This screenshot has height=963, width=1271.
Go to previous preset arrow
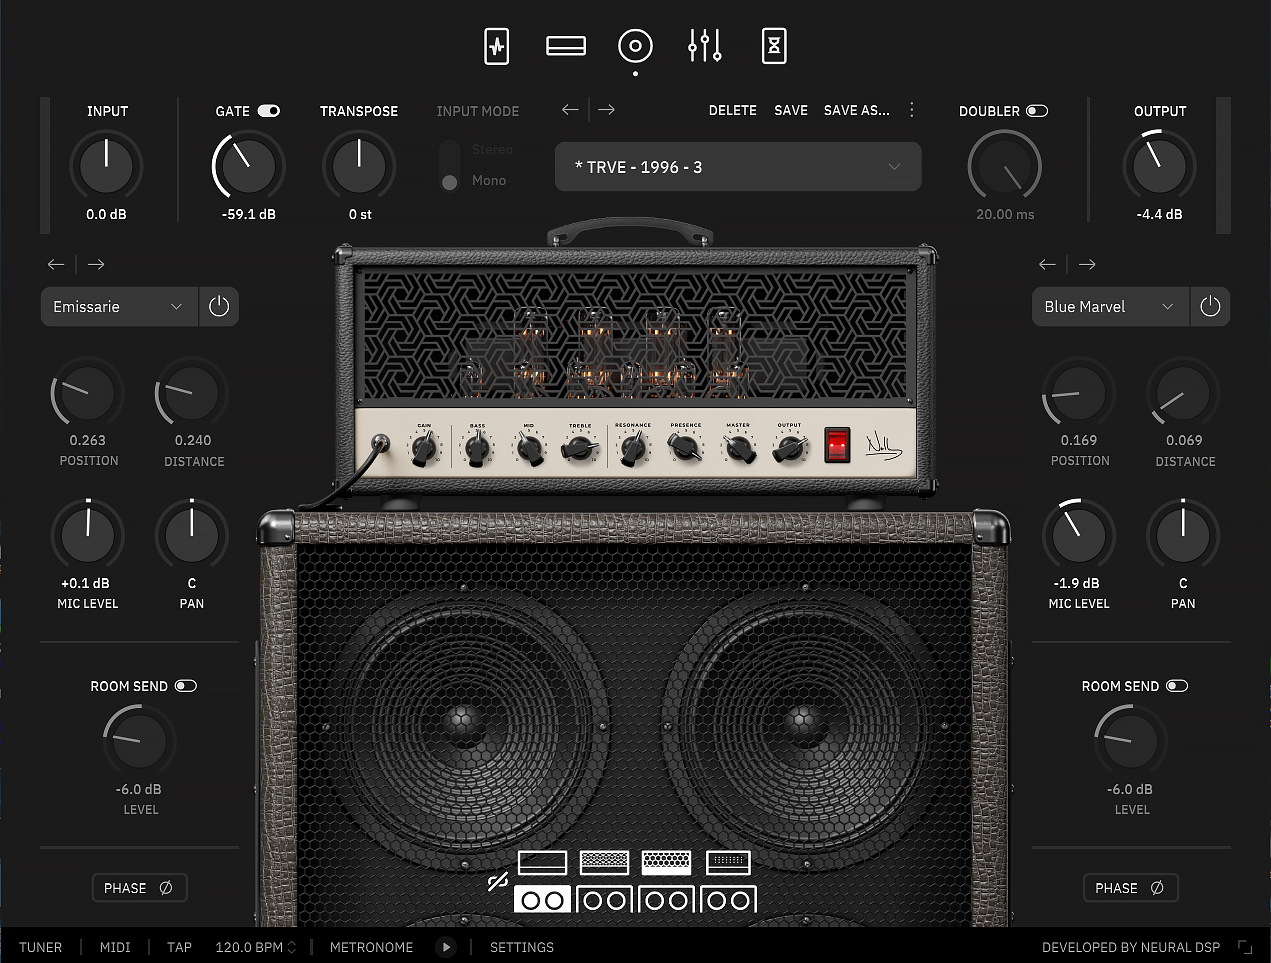click(570, 110)
